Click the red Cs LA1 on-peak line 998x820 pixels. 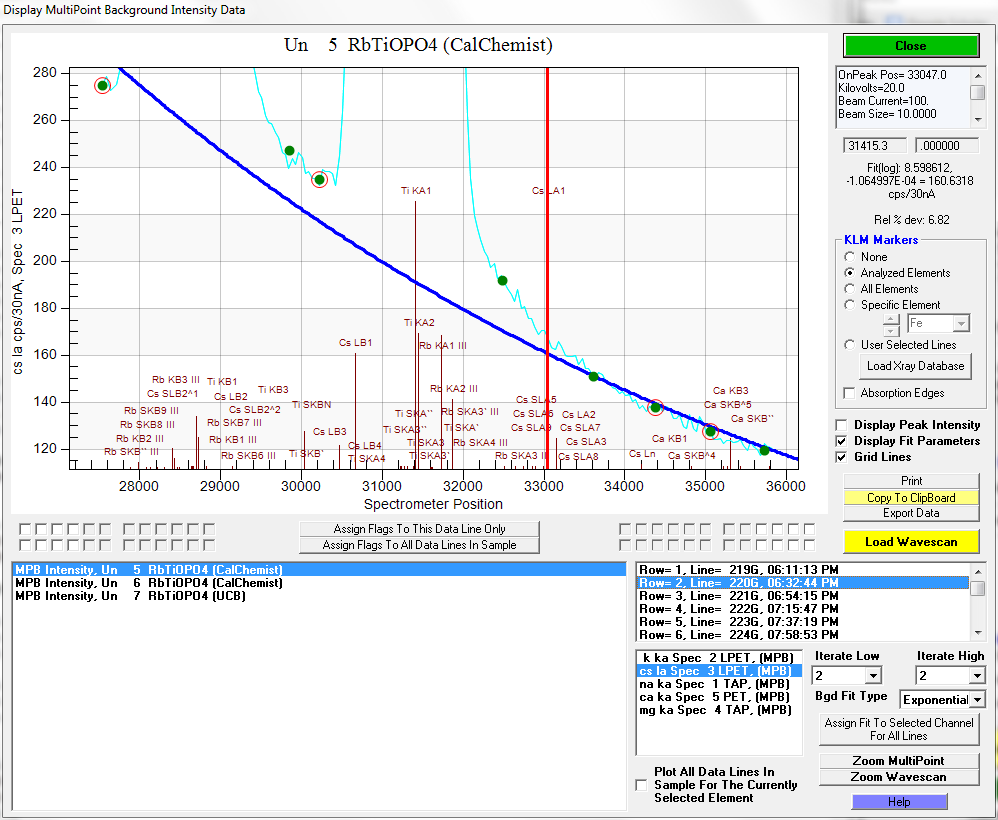pos(547,300)
